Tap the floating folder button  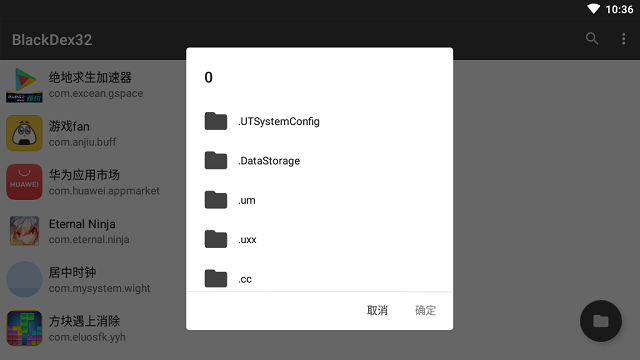[x=601, y=321]
